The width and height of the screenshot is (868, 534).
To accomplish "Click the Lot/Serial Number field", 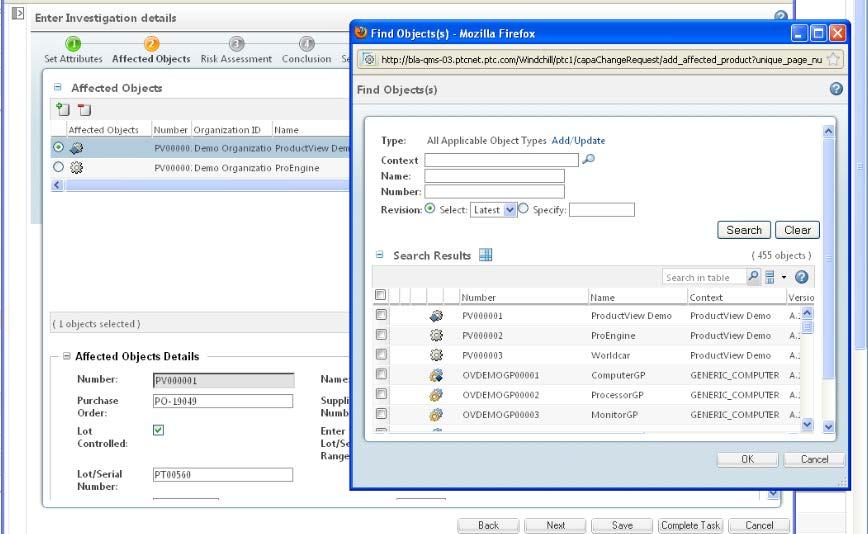I will 223,475.
